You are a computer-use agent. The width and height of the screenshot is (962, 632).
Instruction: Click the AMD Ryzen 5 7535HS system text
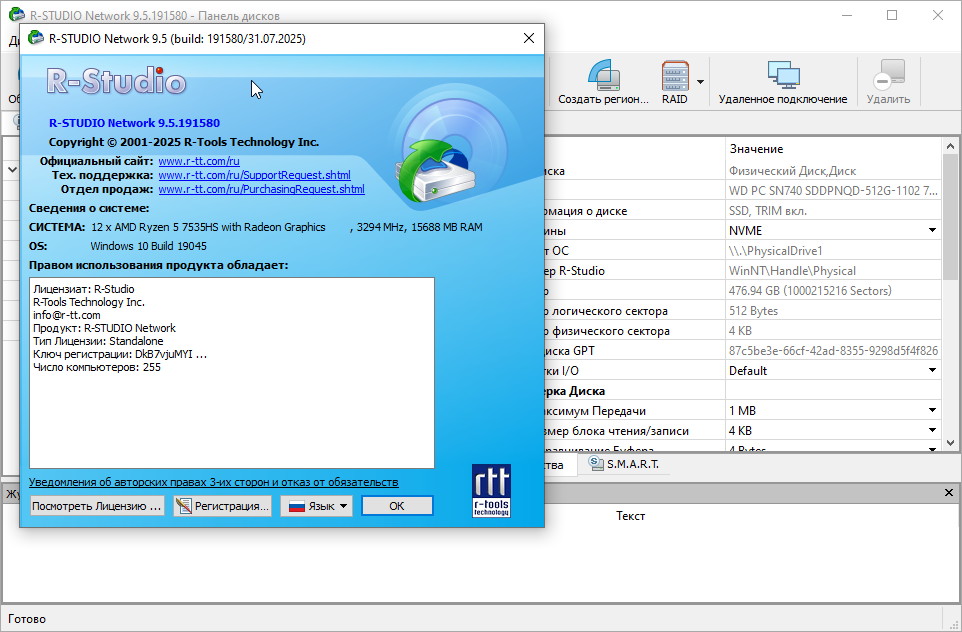coord(209,227)
